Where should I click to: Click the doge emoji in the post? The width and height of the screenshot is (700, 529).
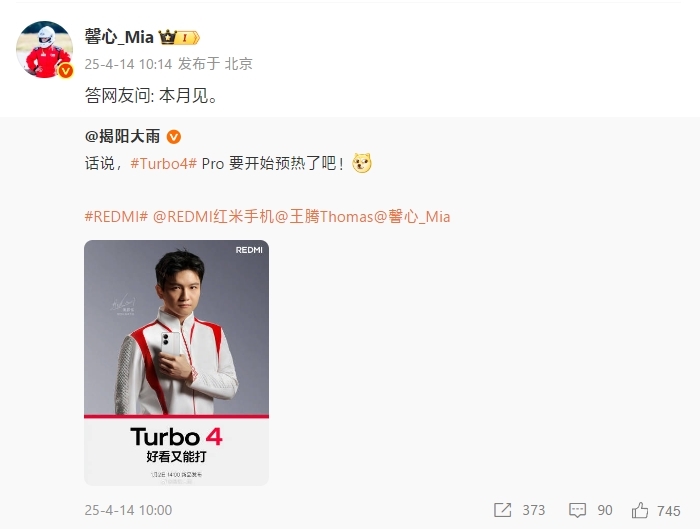pyautogui.click(x=362, y=163)
